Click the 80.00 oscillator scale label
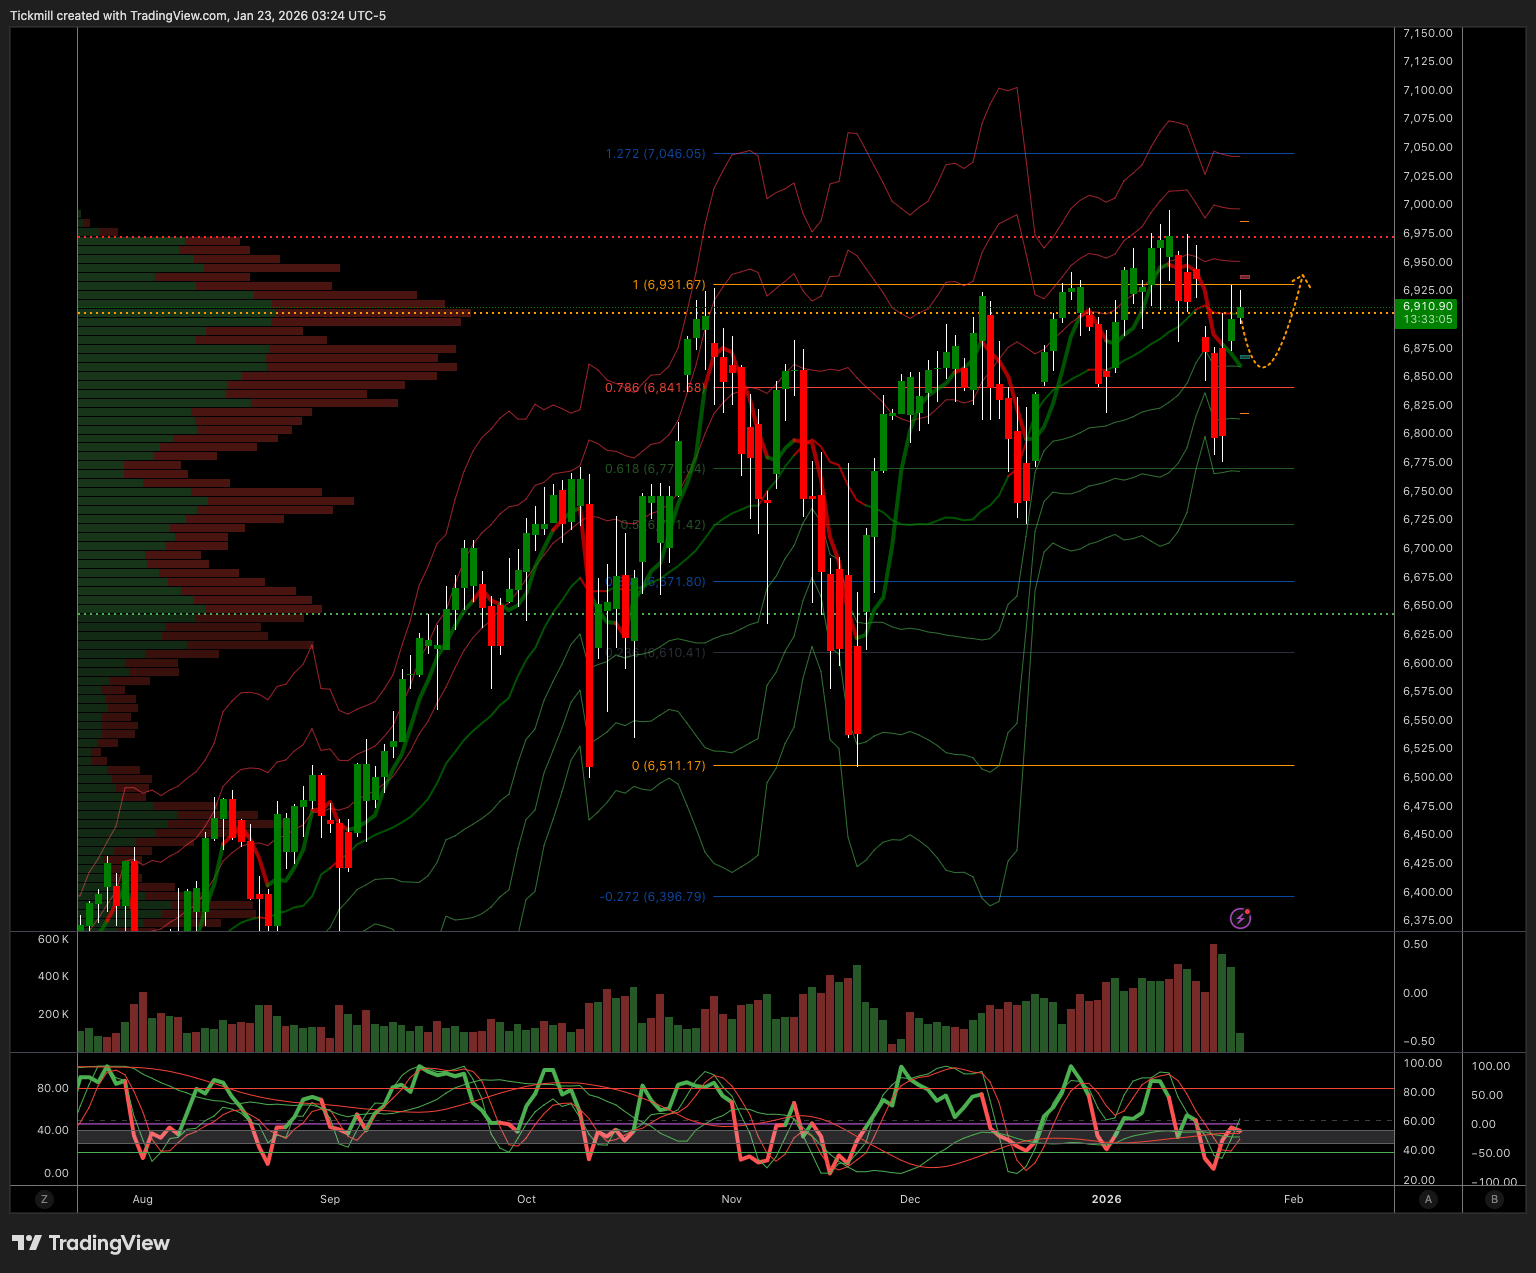The image size is (1536, 1273). 53,1088
